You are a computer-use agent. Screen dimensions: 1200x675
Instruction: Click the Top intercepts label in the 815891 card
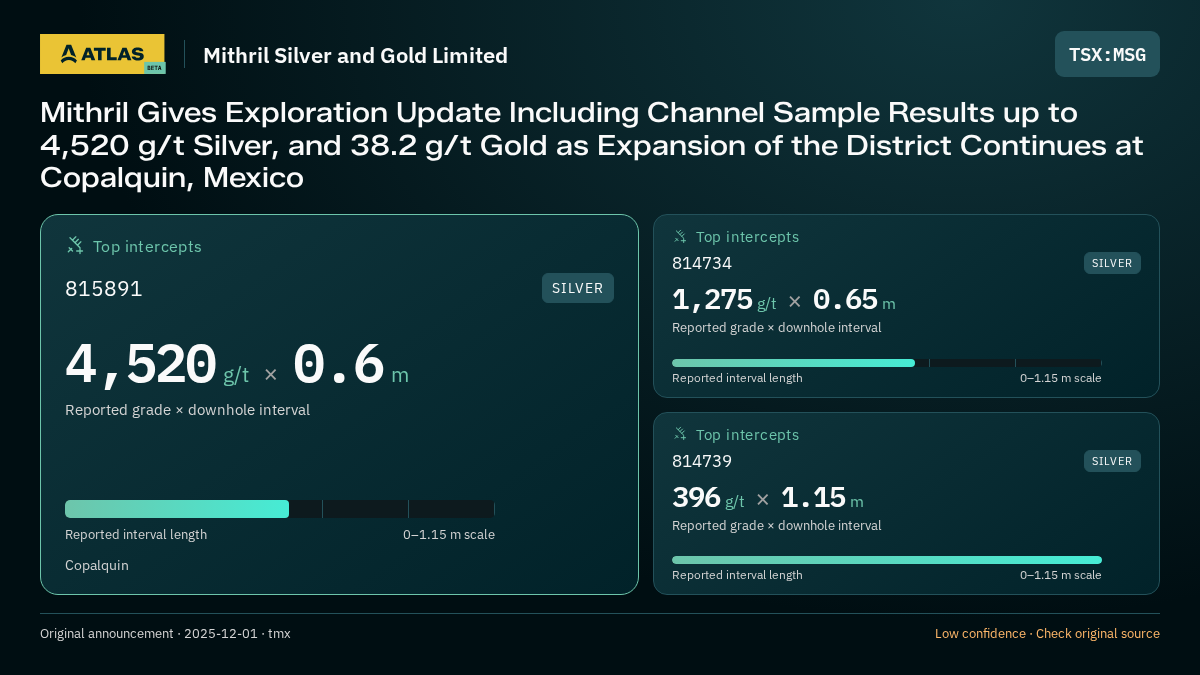coord(147,246)
